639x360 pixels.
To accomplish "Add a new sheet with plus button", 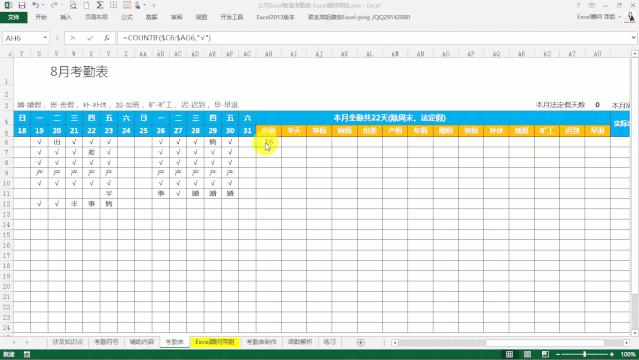I will tap(361, 342).
